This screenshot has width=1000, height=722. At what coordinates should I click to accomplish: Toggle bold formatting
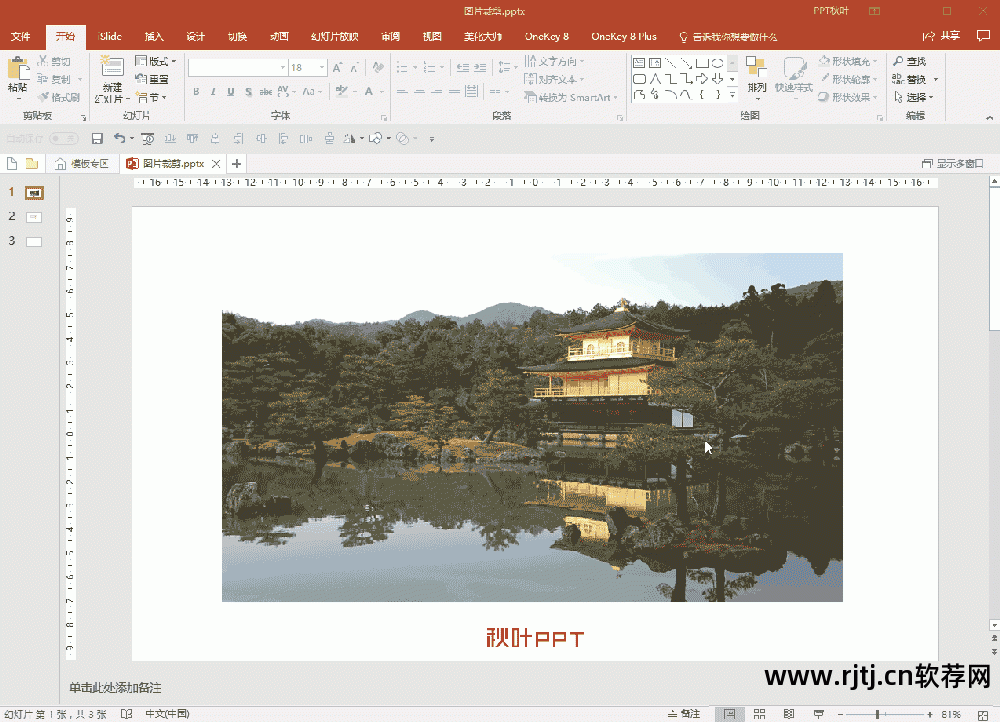point(196,92)
